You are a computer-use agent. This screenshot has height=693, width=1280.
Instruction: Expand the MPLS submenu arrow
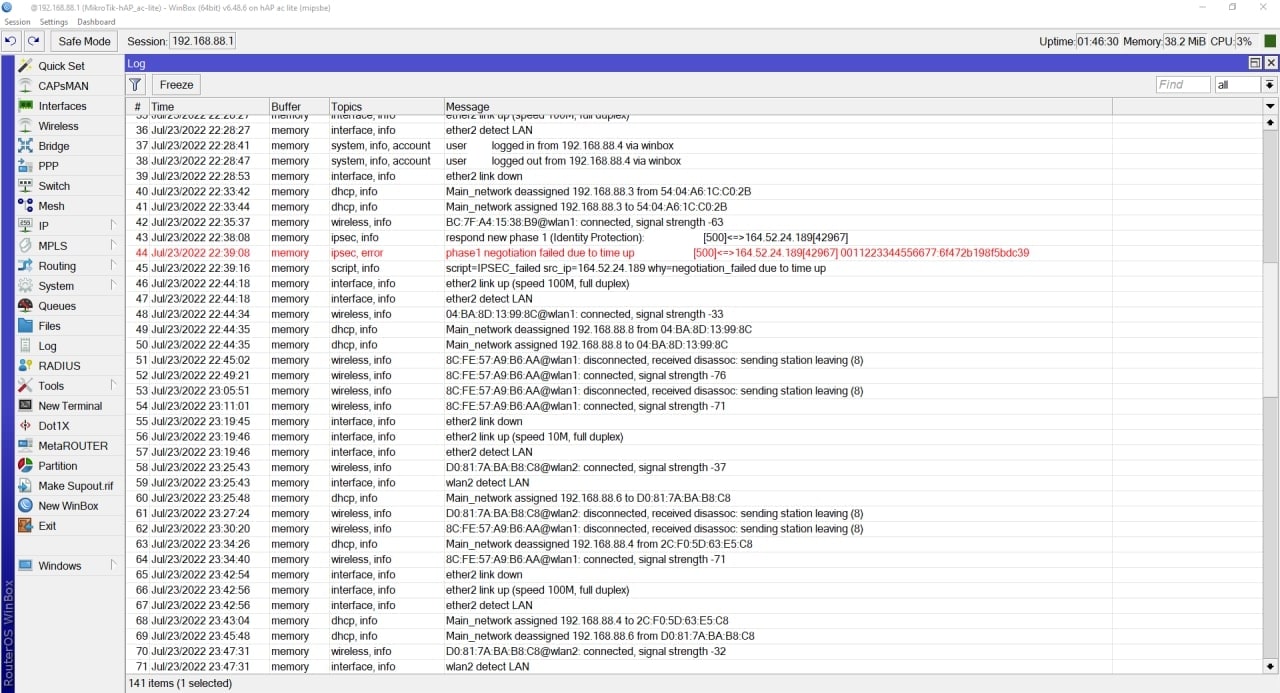113,246
